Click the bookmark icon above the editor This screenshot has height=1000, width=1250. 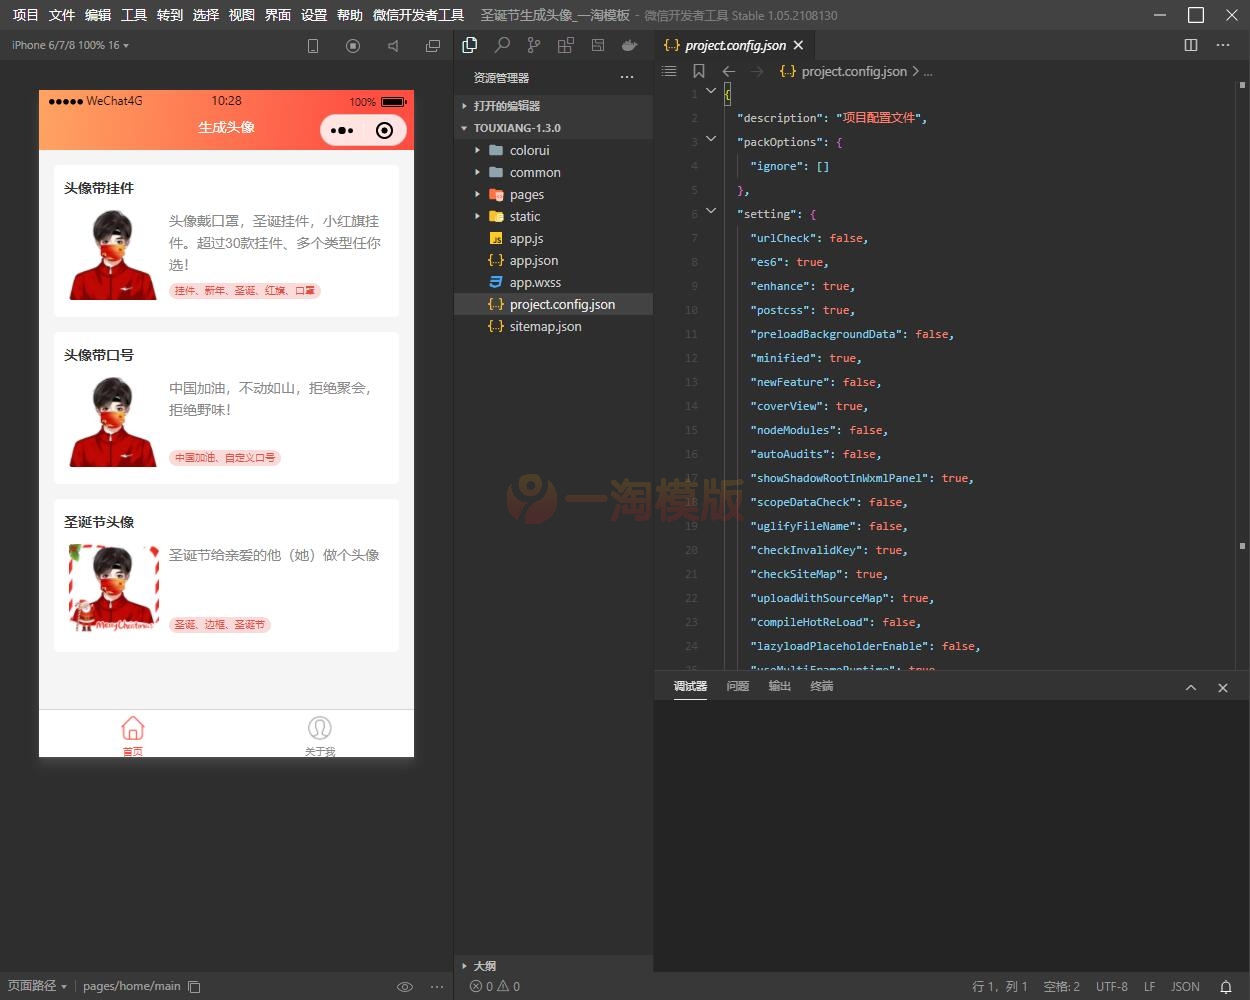pos(699,71)
